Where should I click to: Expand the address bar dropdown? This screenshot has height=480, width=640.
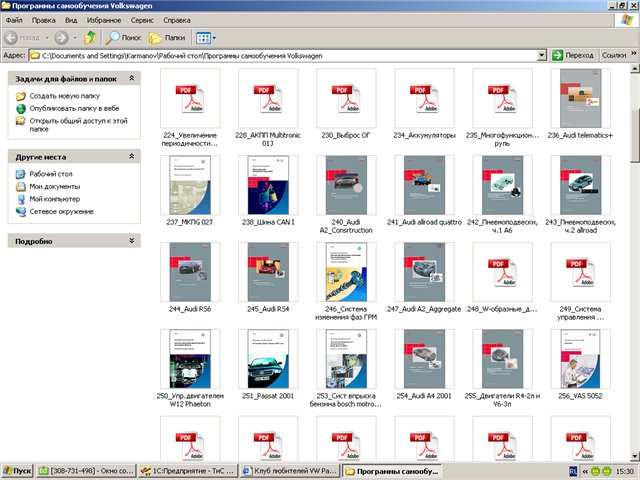pos(541,55)
